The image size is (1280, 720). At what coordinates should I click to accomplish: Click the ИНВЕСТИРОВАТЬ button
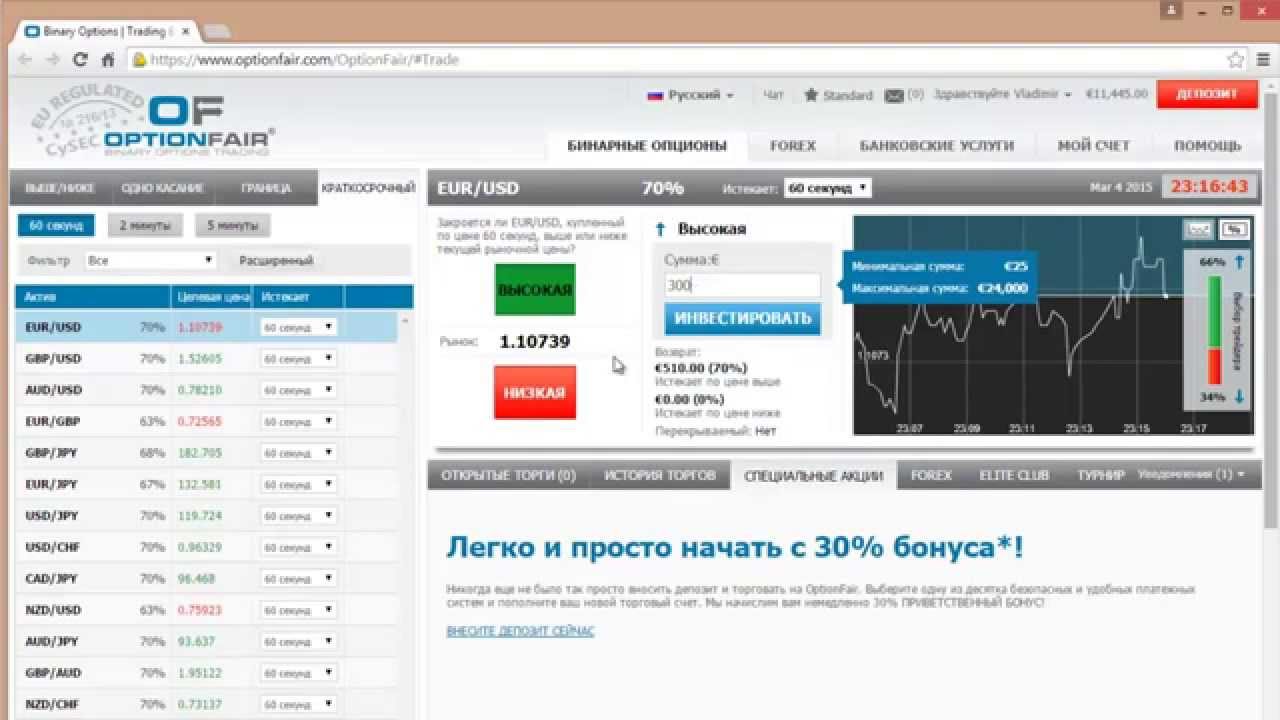[743, 319]
